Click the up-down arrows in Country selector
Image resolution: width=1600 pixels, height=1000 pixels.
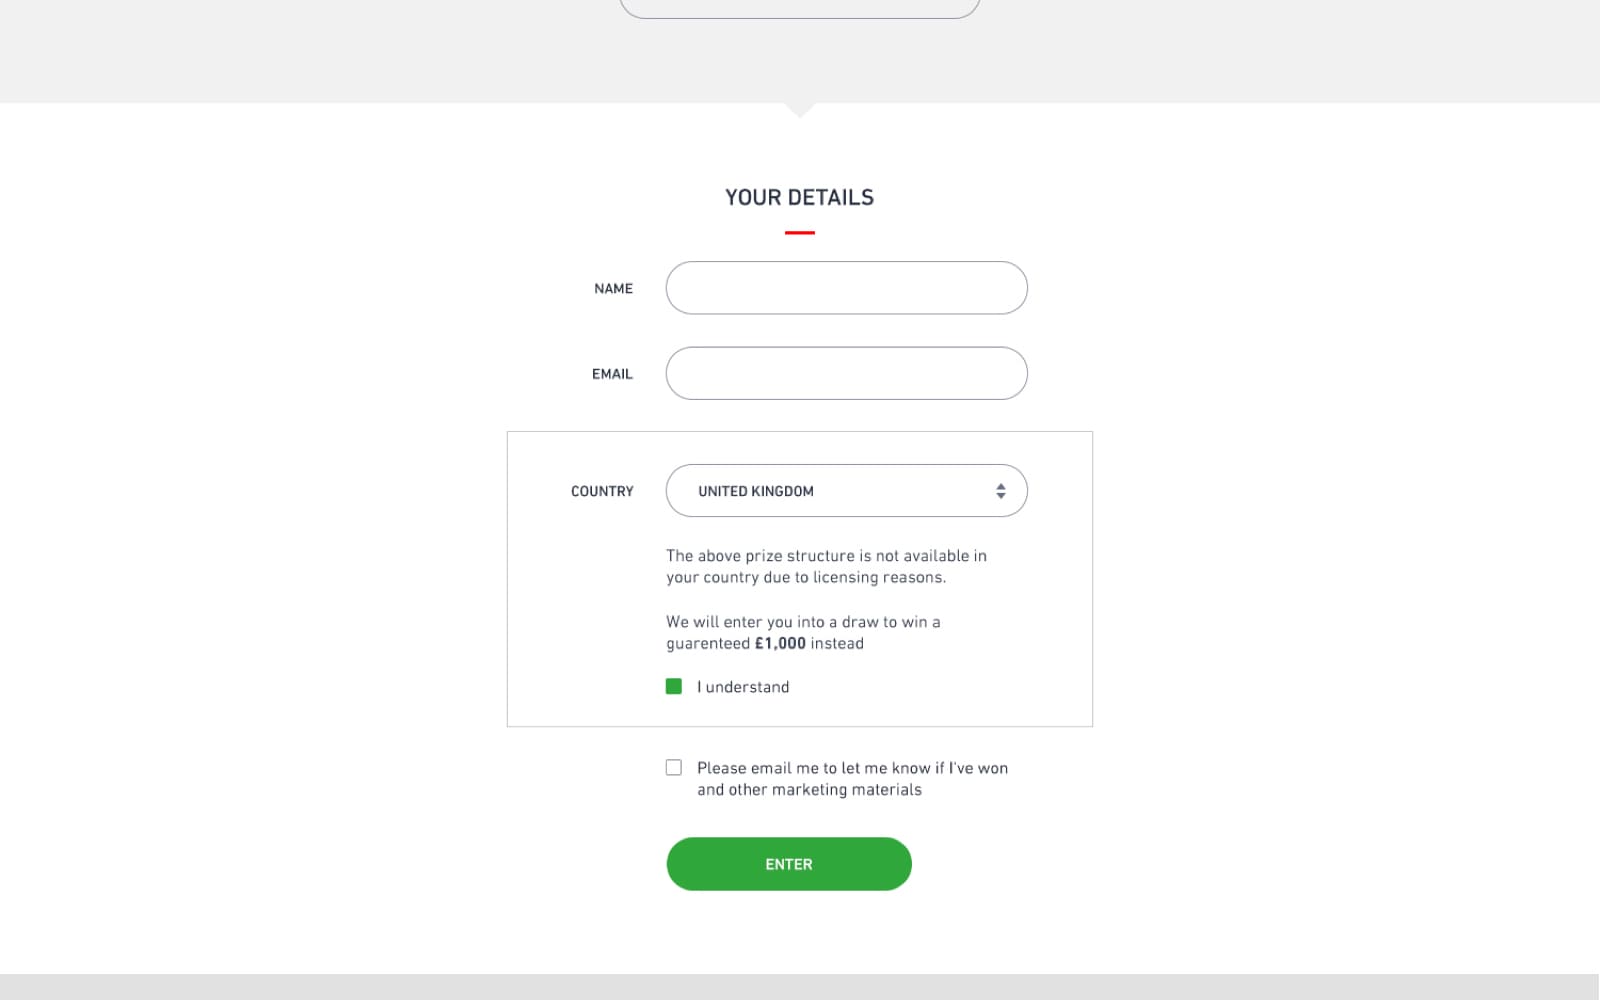tap(1000, 491)
